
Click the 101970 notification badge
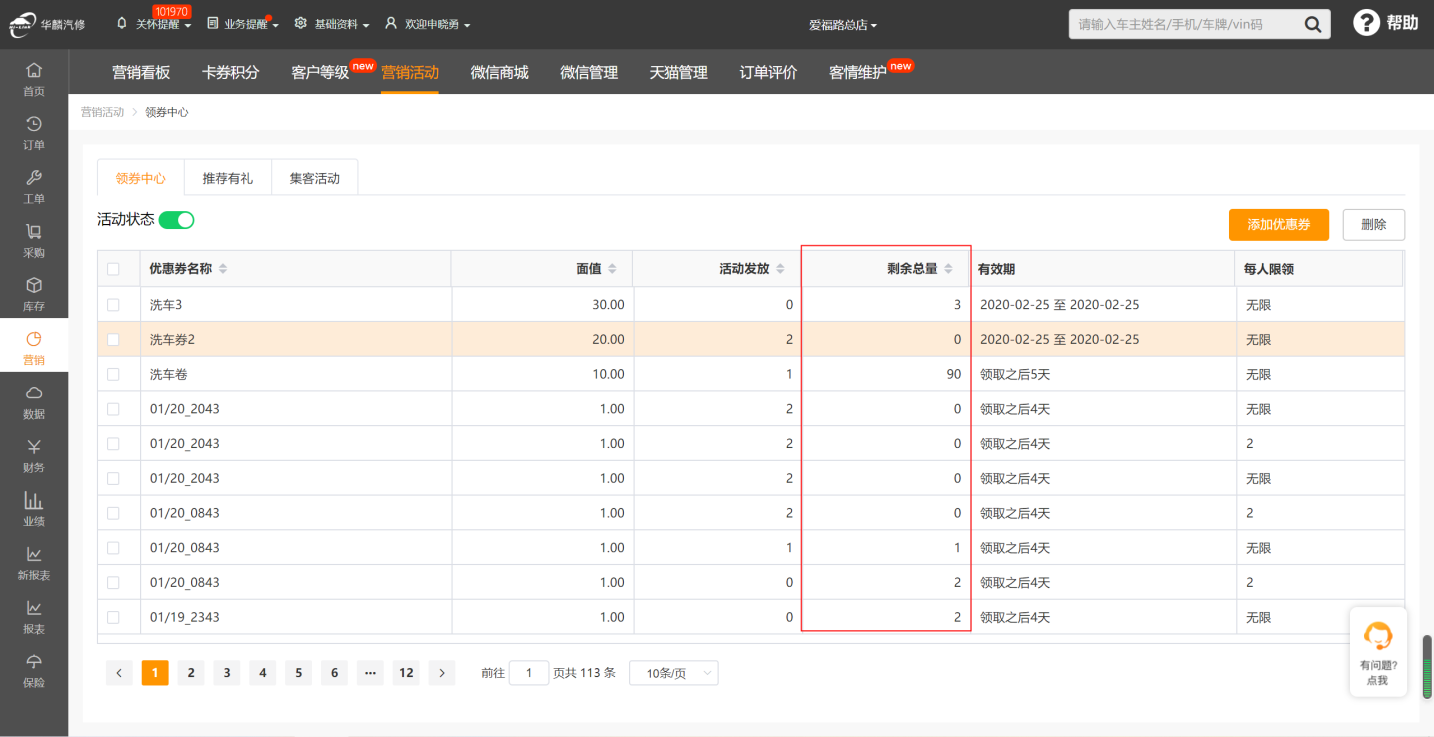[172, 11]
